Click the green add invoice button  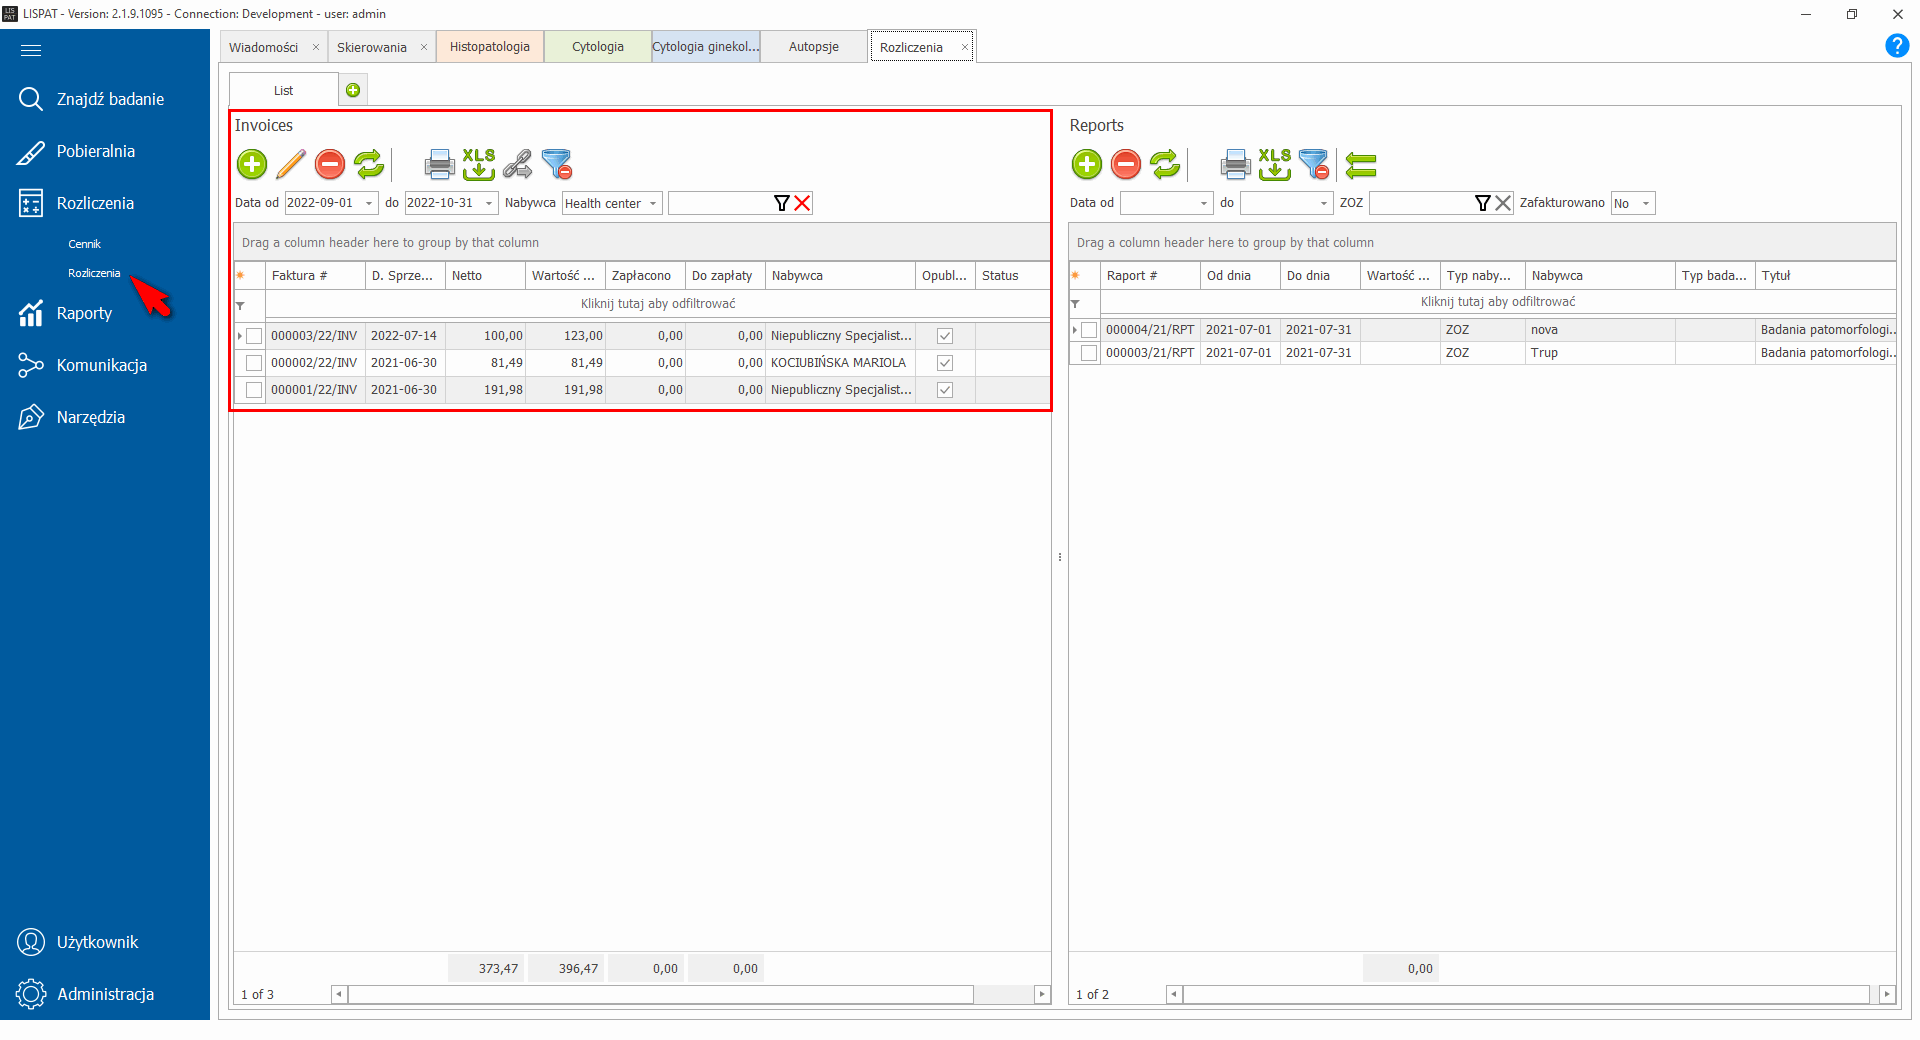(252, 164)
